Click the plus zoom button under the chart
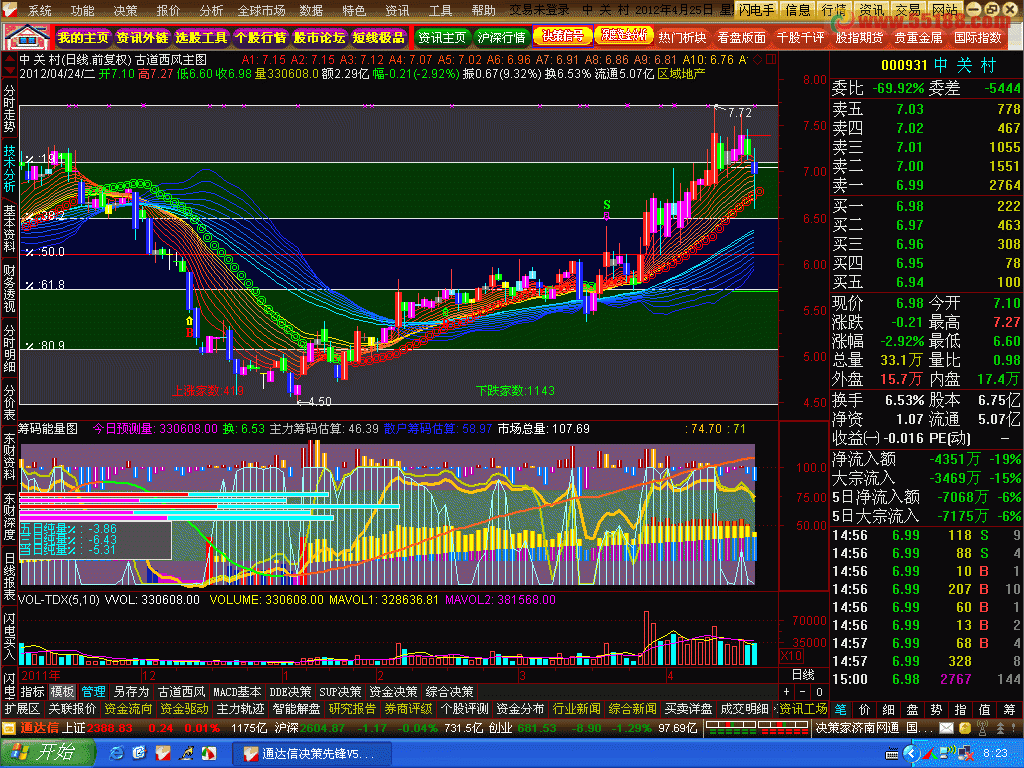Viewport: 1024px width, 768px height. 787,692
